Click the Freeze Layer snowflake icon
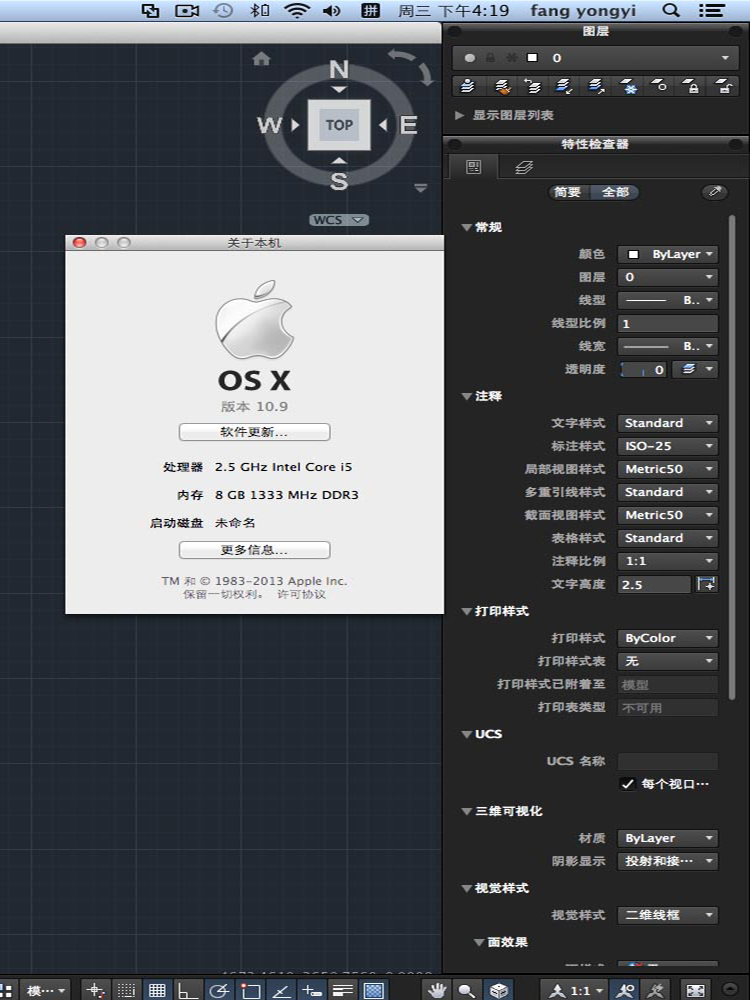 coord(629,85)
